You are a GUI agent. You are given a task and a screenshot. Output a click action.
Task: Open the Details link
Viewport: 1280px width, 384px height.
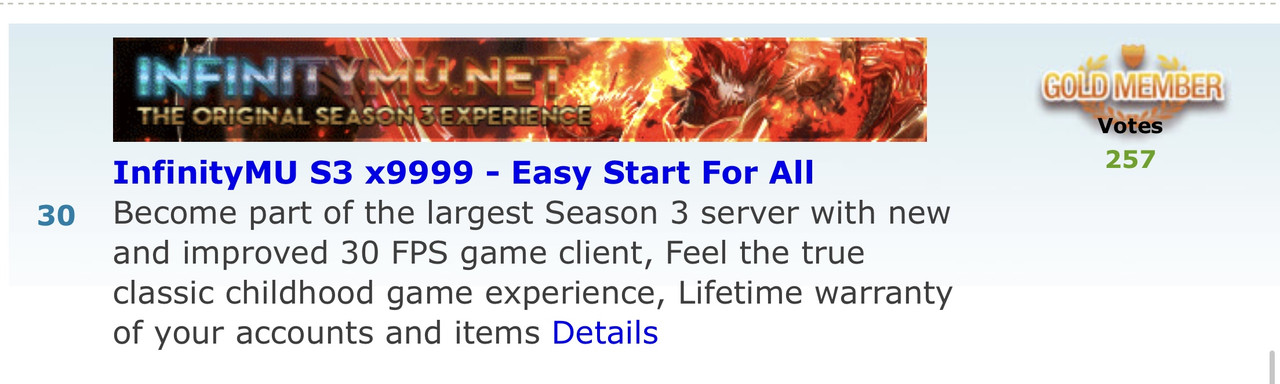tap(605, 333)
